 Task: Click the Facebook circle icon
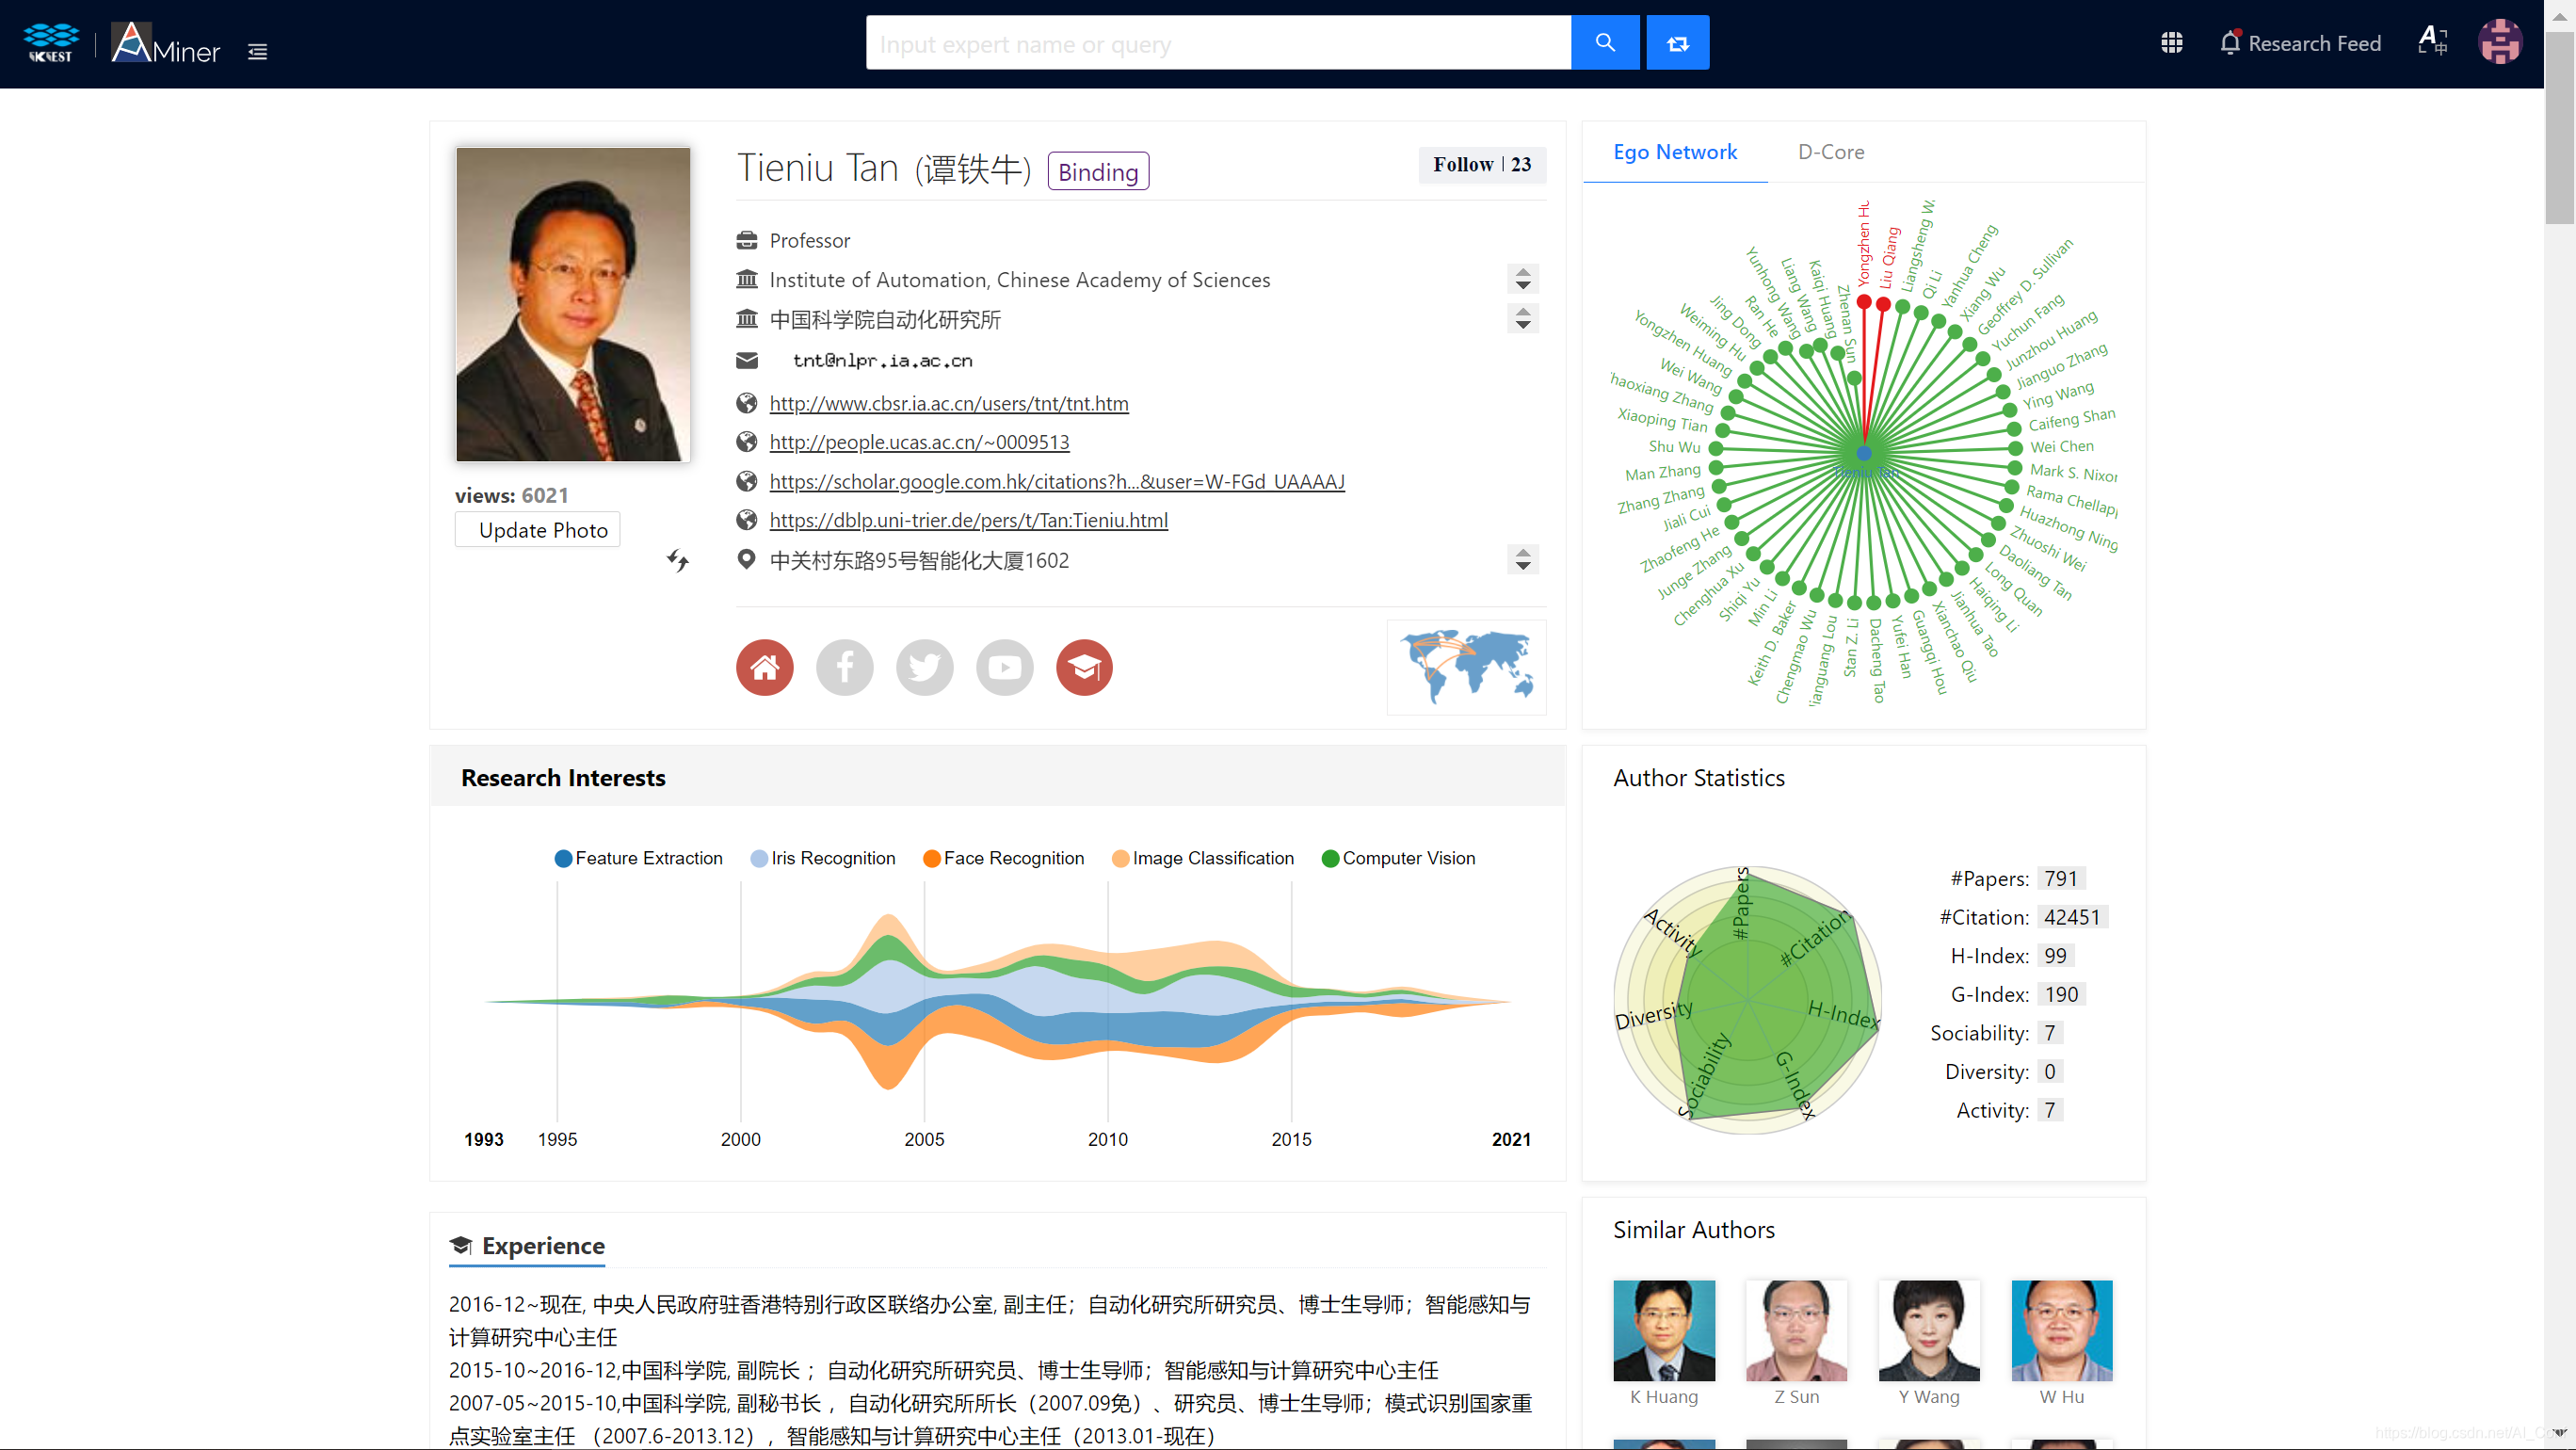(844, 667)
